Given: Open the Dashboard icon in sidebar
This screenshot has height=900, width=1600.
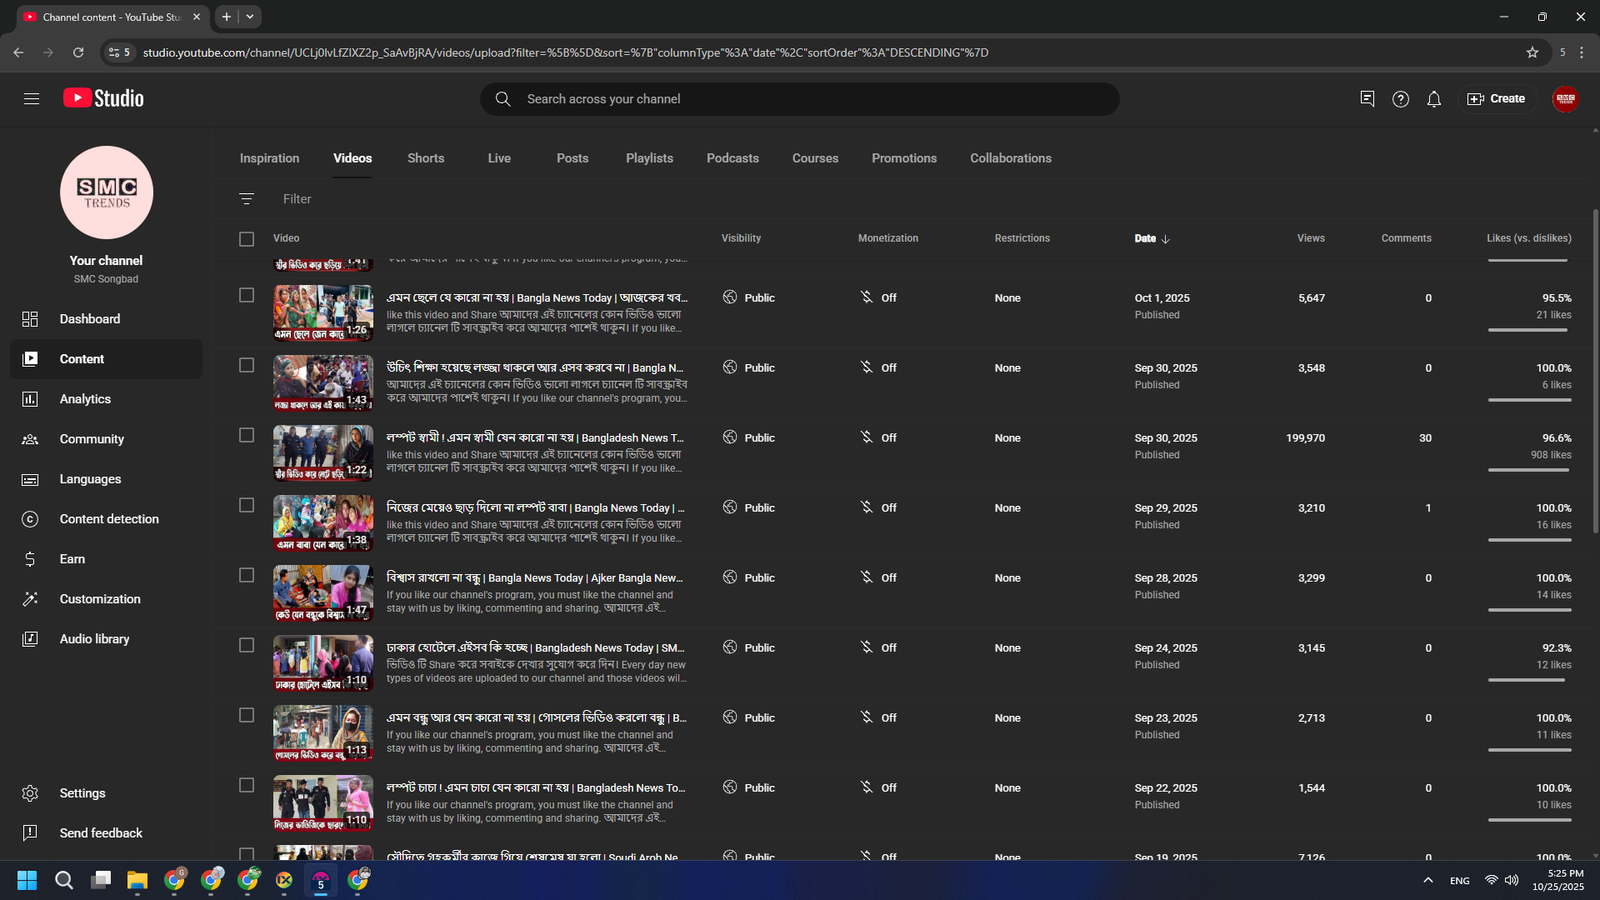Looking at the screenshot, I should 30,319.
